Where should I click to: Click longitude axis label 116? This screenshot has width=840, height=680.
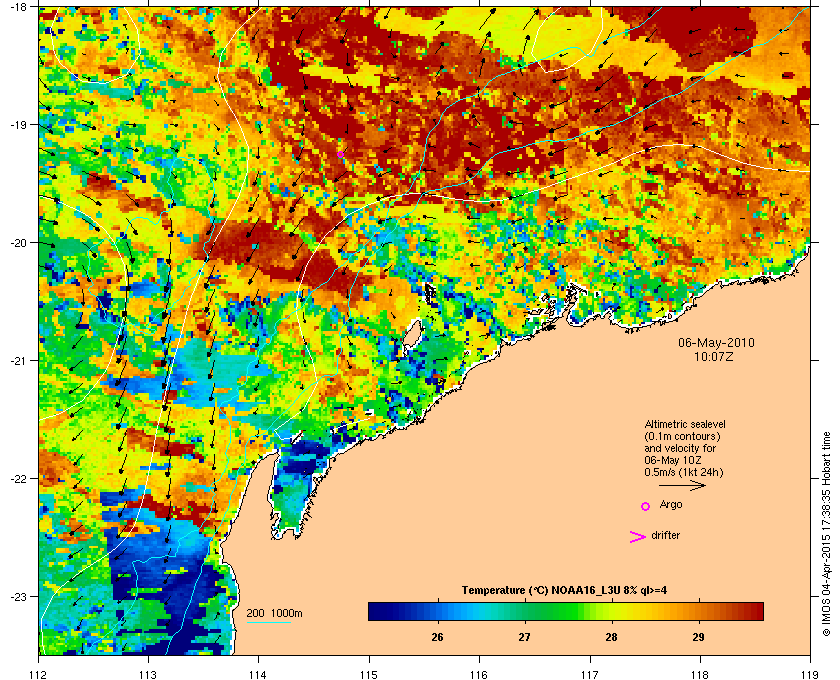coord(479,675)
